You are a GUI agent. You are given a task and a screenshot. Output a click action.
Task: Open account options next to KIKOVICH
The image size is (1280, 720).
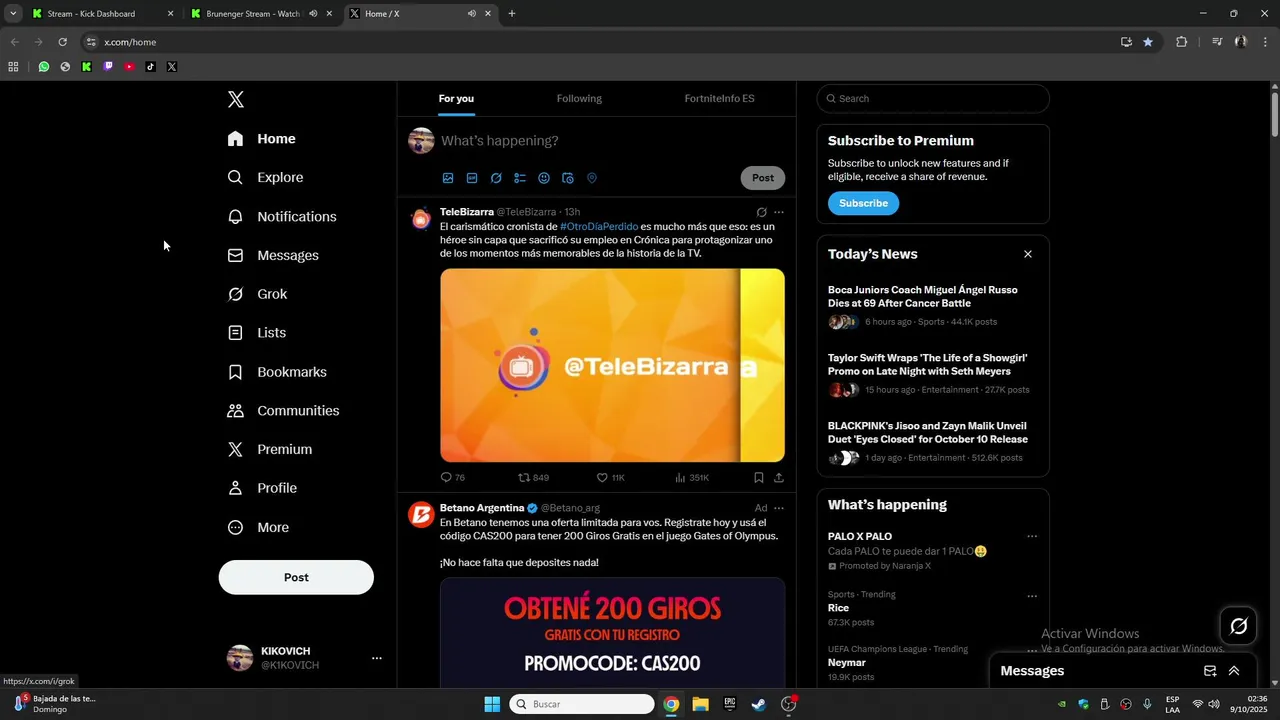(377, 658)
